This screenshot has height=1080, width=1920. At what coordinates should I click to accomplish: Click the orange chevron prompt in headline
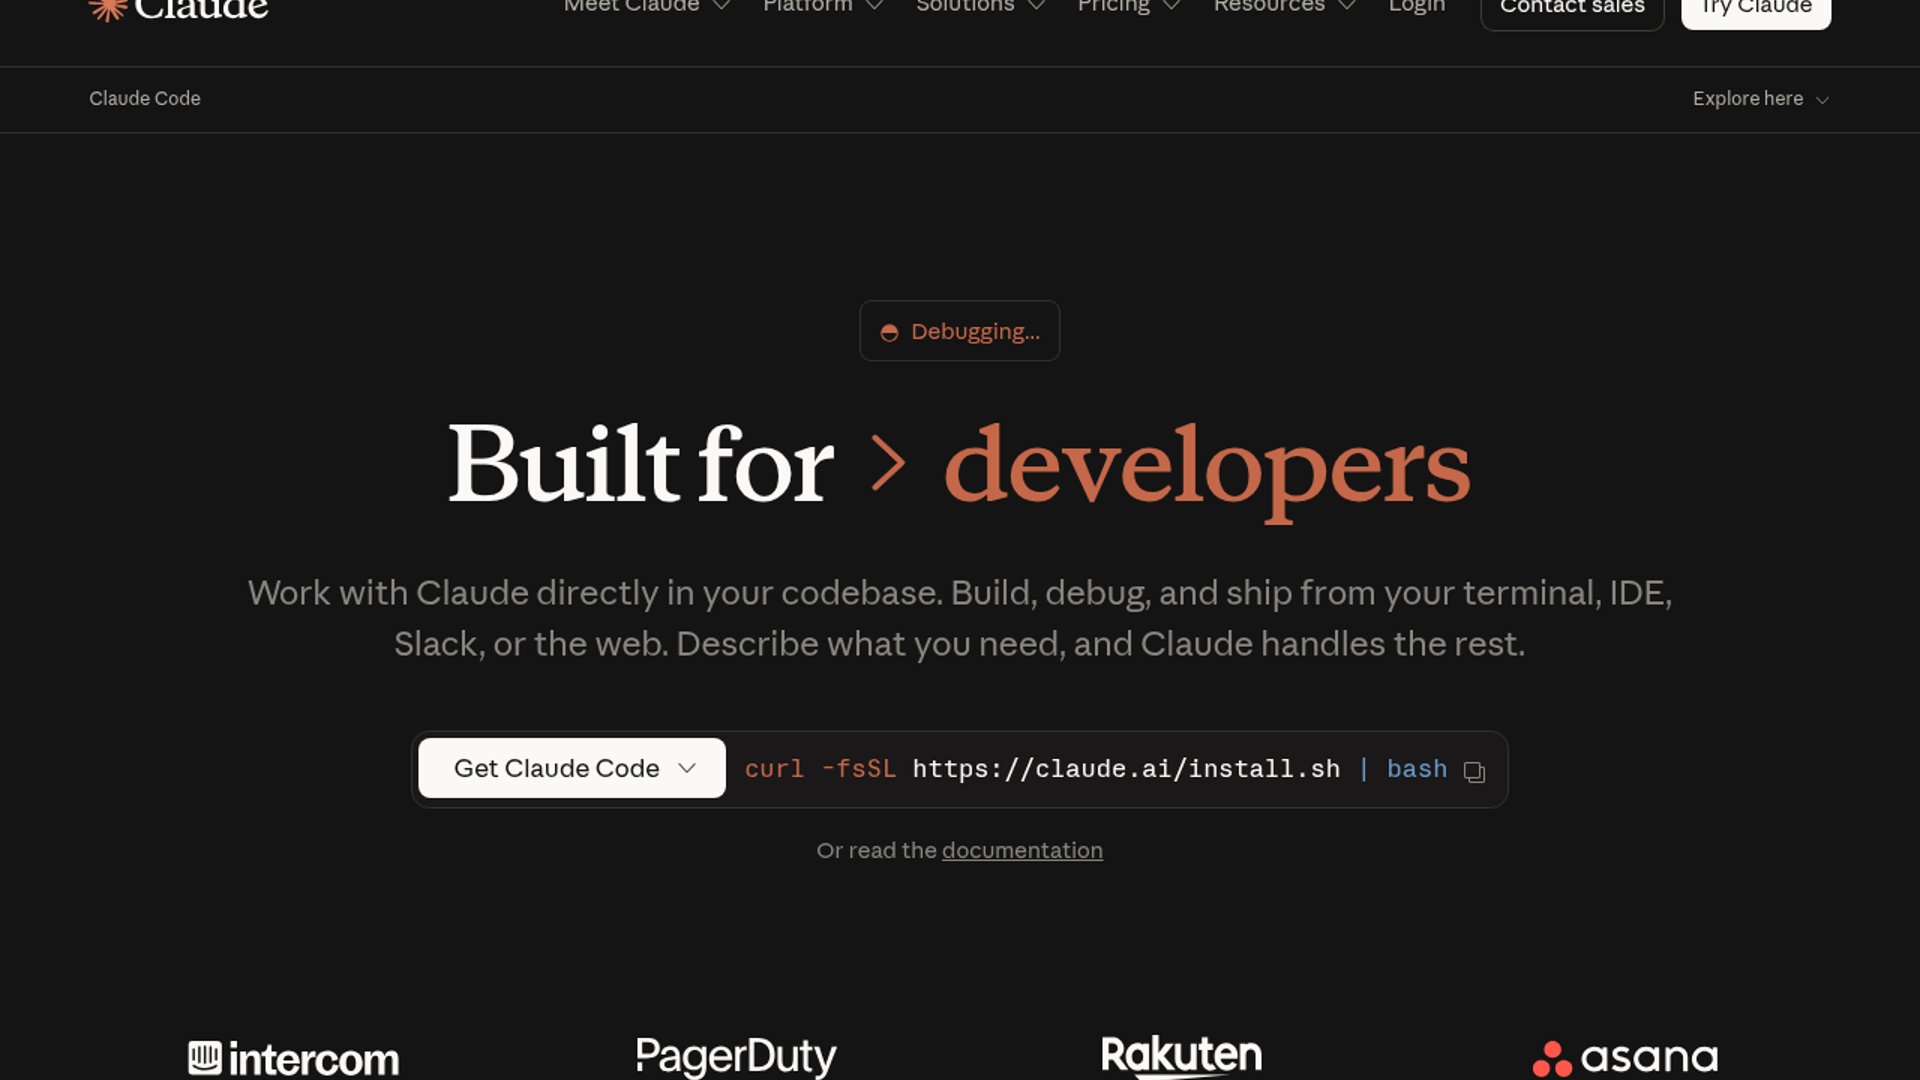(888, 463)
